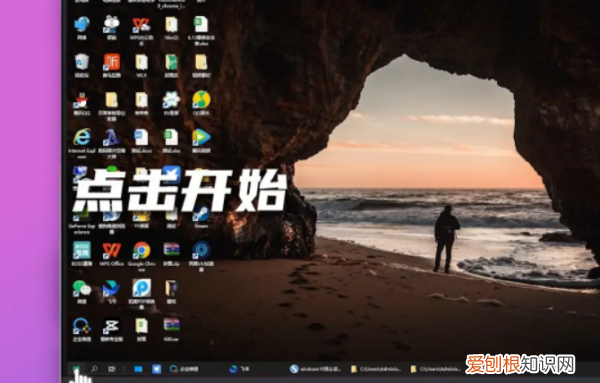
Task: Select the VLX folder on desktop
Action: (x=141, y=65)
